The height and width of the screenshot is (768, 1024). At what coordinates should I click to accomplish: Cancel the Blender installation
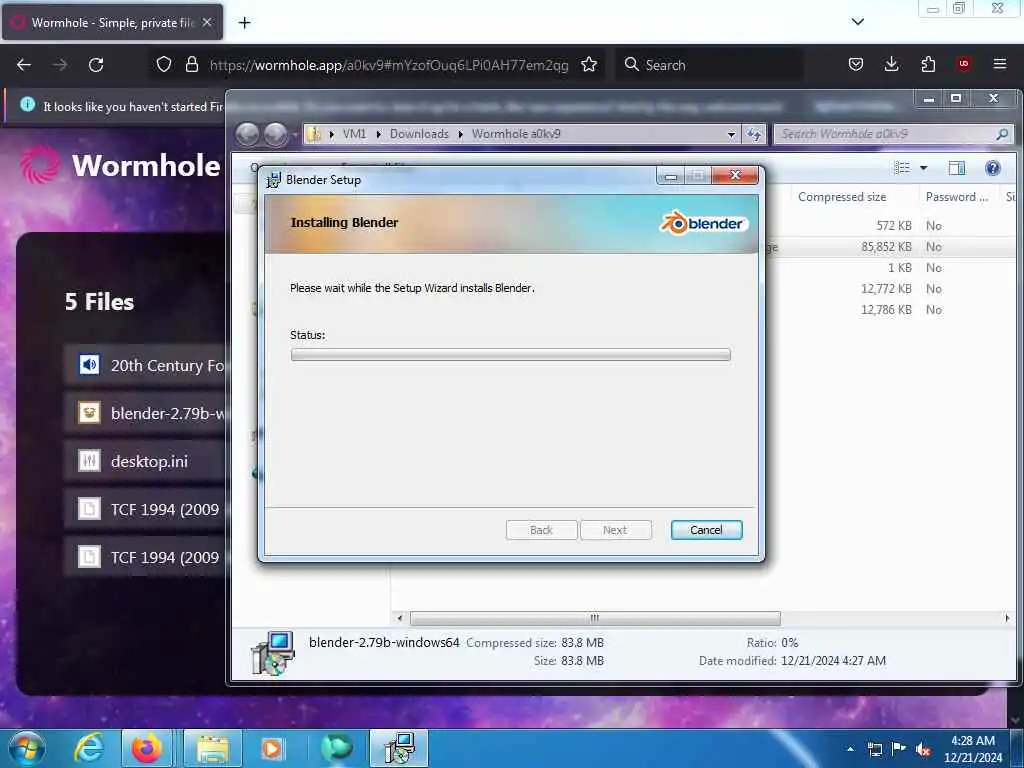706,530
